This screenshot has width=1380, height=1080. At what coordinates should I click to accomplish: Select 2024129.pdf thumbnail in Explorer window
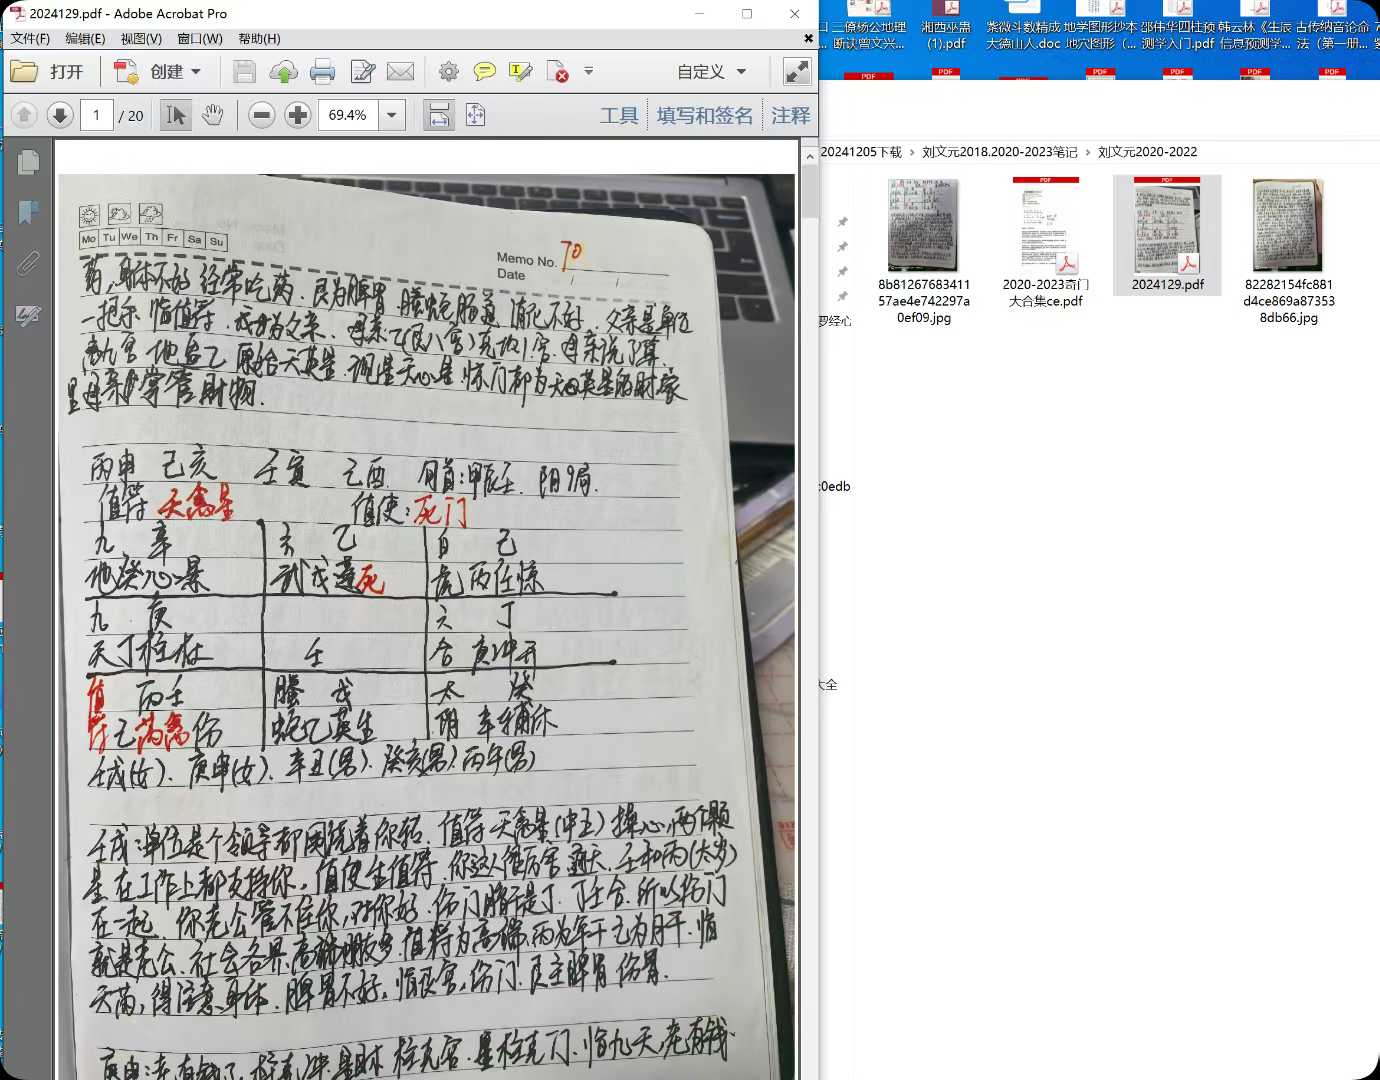pyautogui.click(x=1167, y=236)
